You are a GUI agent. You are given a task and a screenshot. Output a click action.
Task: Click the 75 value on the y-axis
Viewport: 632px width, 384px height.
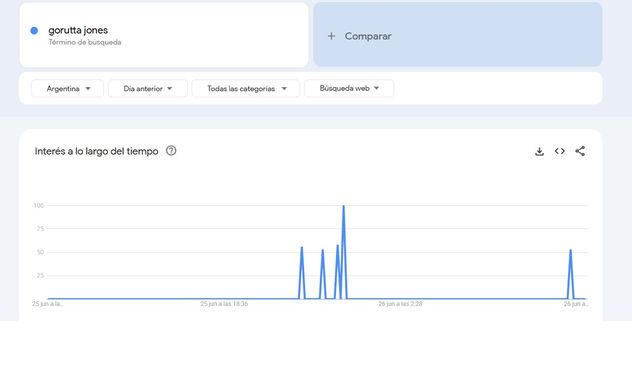[x=40, y=229]
